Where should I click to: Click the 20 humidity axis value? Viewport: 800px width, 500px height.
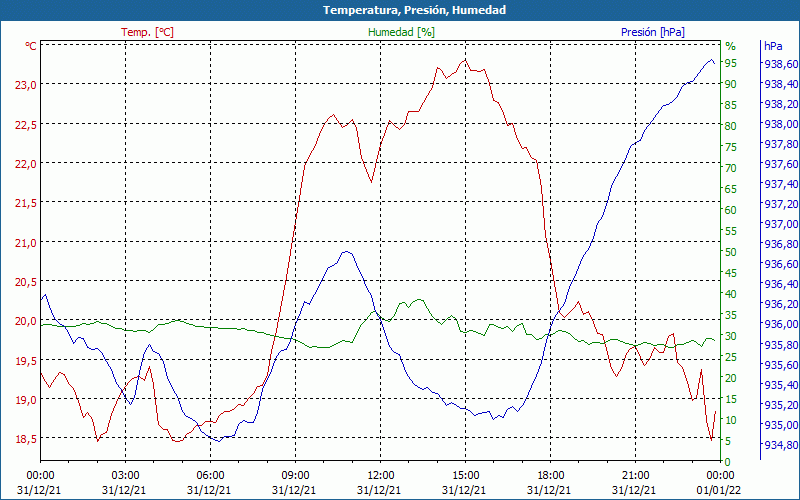[731, 378]
